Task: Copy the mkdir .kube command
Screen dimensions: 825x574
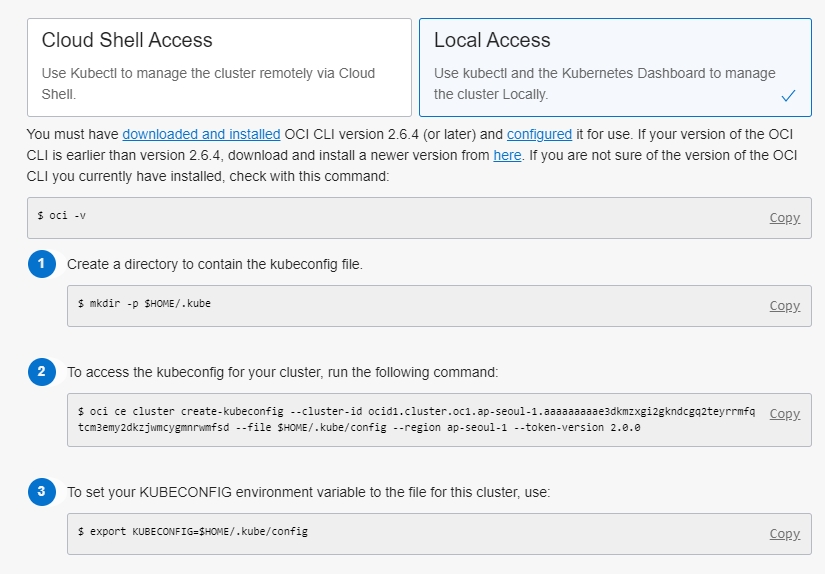Action: [784, 306]
